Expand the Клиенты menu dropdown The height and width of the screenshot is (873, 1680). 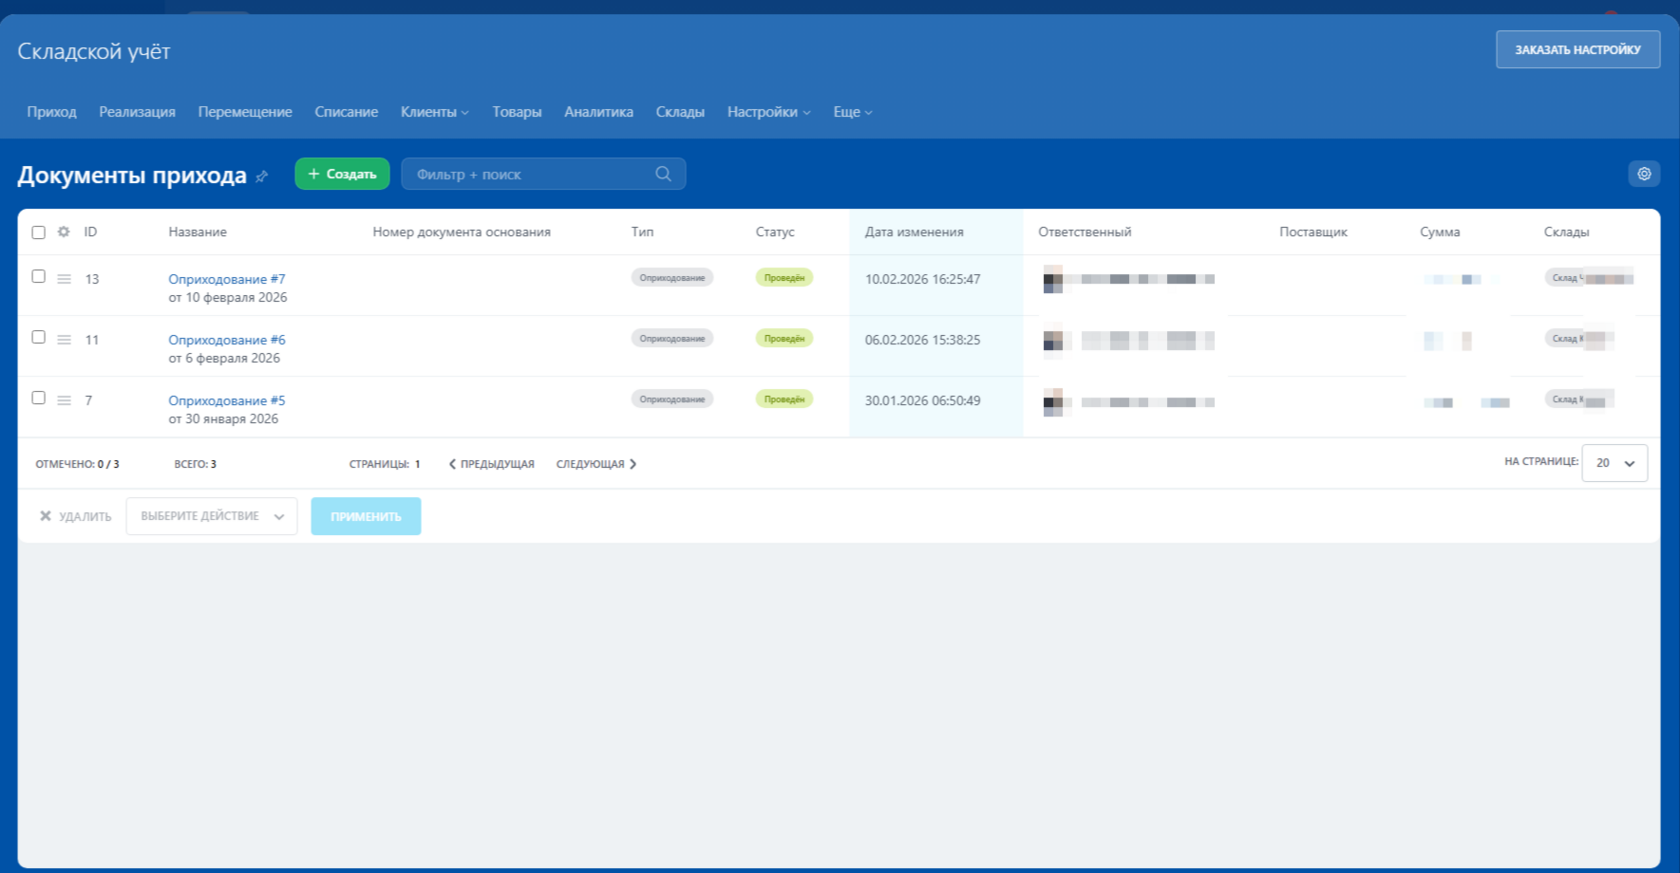click(x=435, y=112)
